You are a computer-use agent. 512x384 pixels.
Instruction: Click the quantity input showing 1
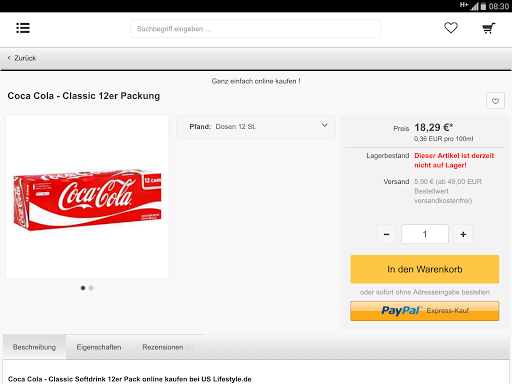click(425, 234)
